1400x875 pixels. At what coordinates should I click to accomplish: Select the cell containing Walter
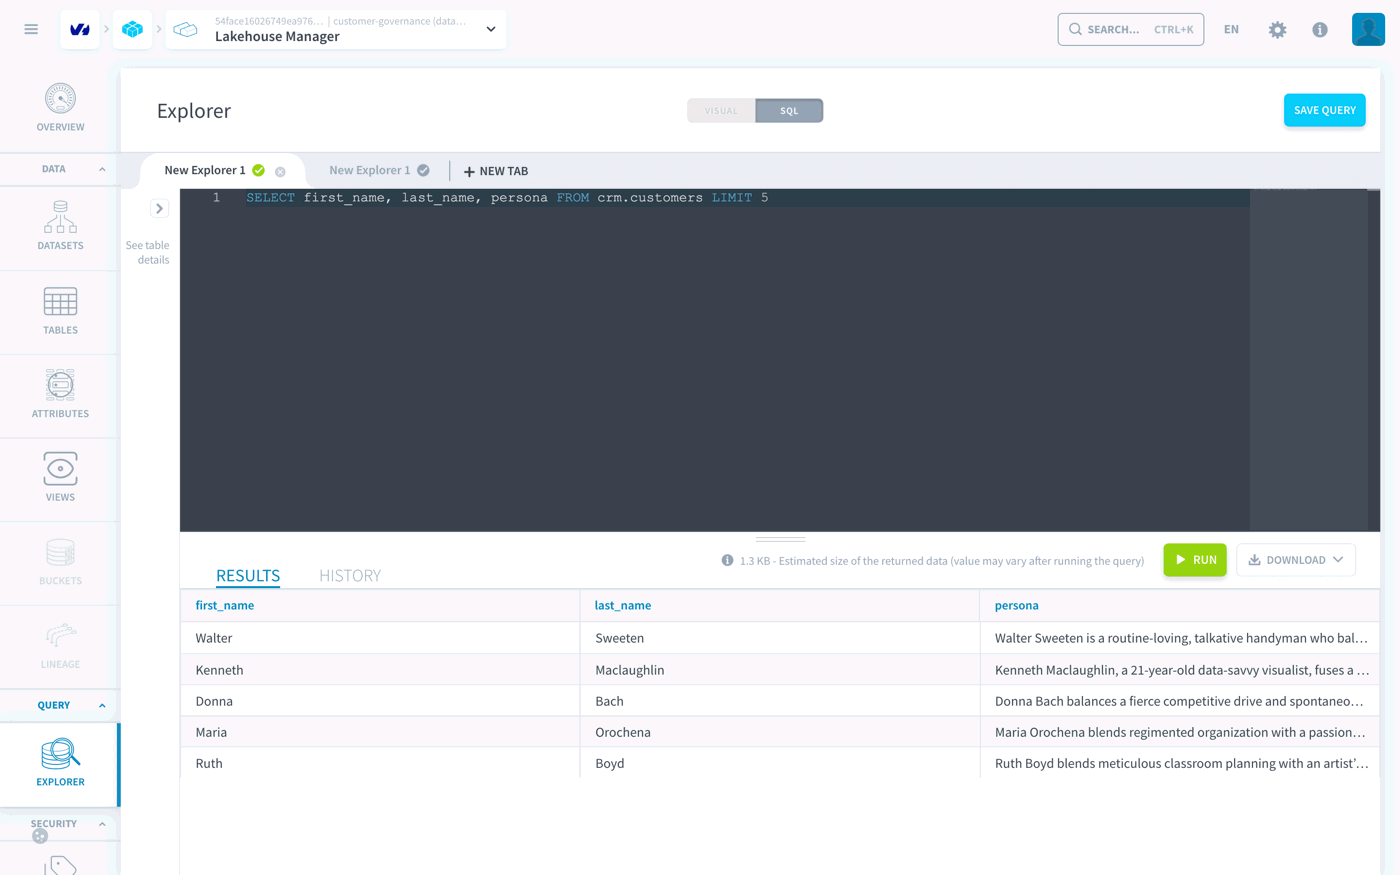380,638
